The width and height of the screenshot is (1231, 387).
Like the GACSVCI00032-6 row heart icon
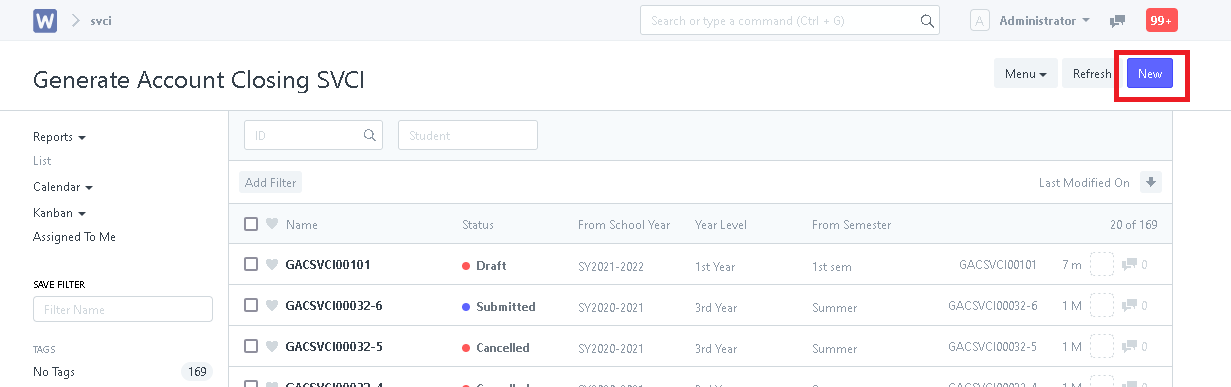271,306
